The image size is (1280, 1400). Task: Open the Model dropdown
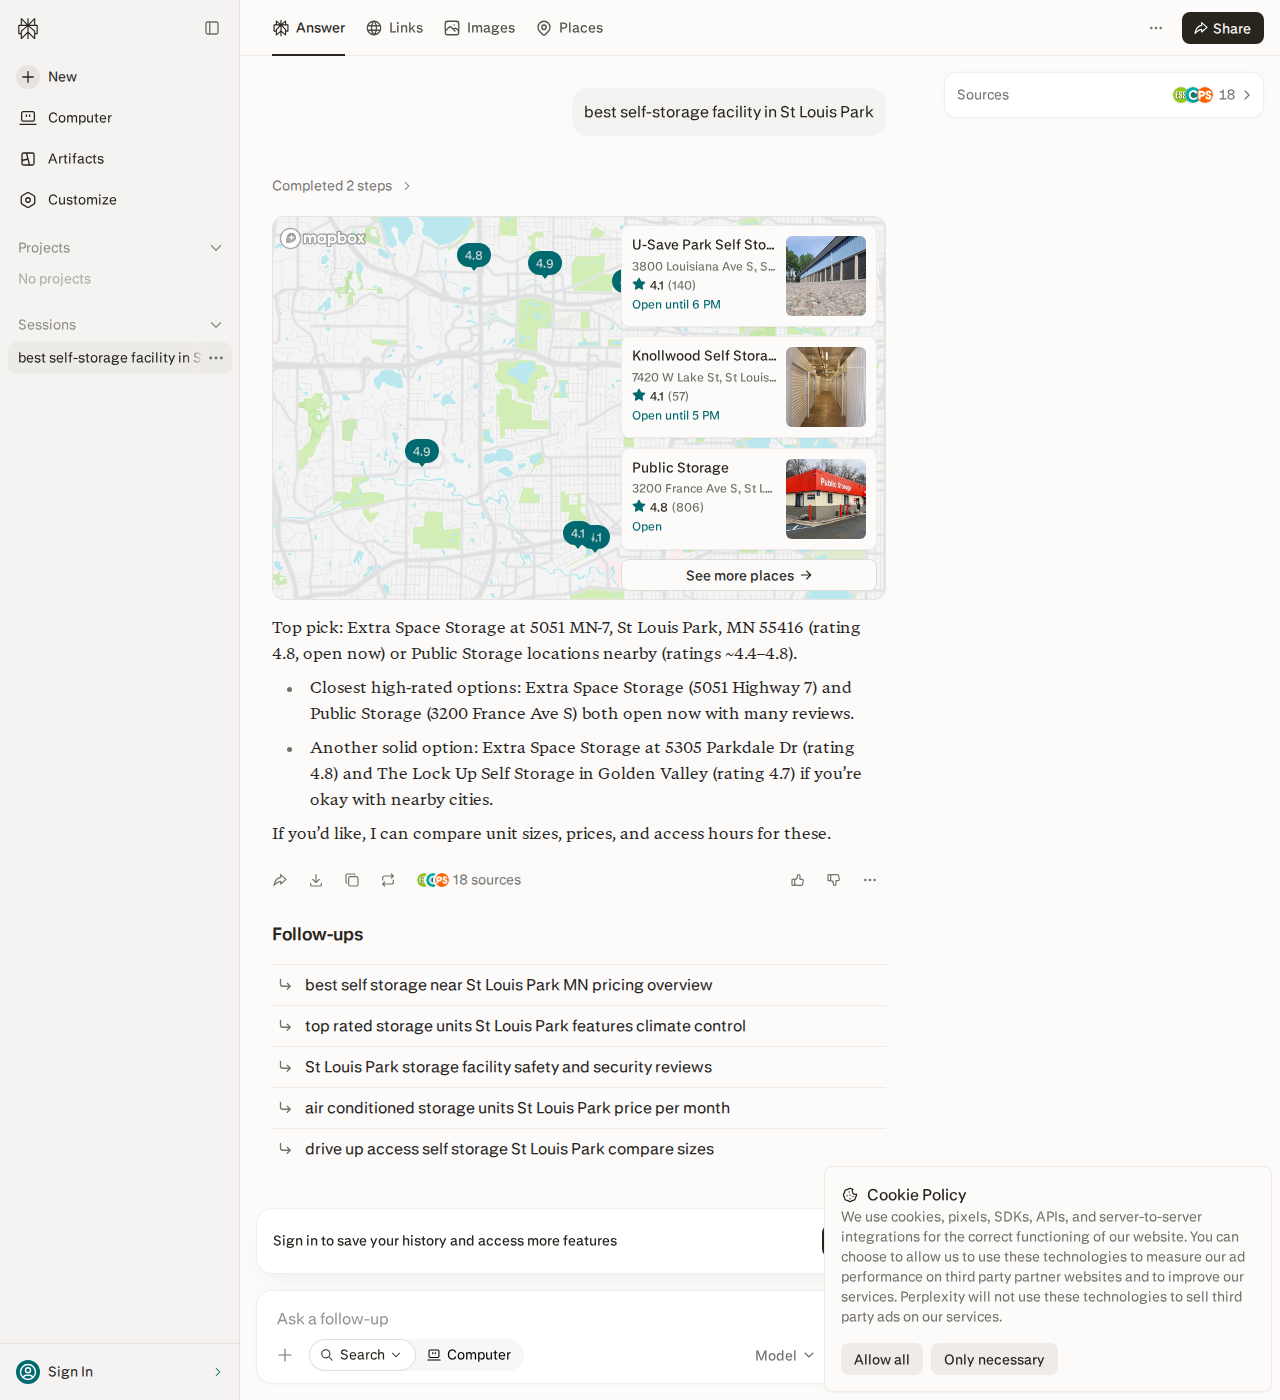click(785, 1355)
